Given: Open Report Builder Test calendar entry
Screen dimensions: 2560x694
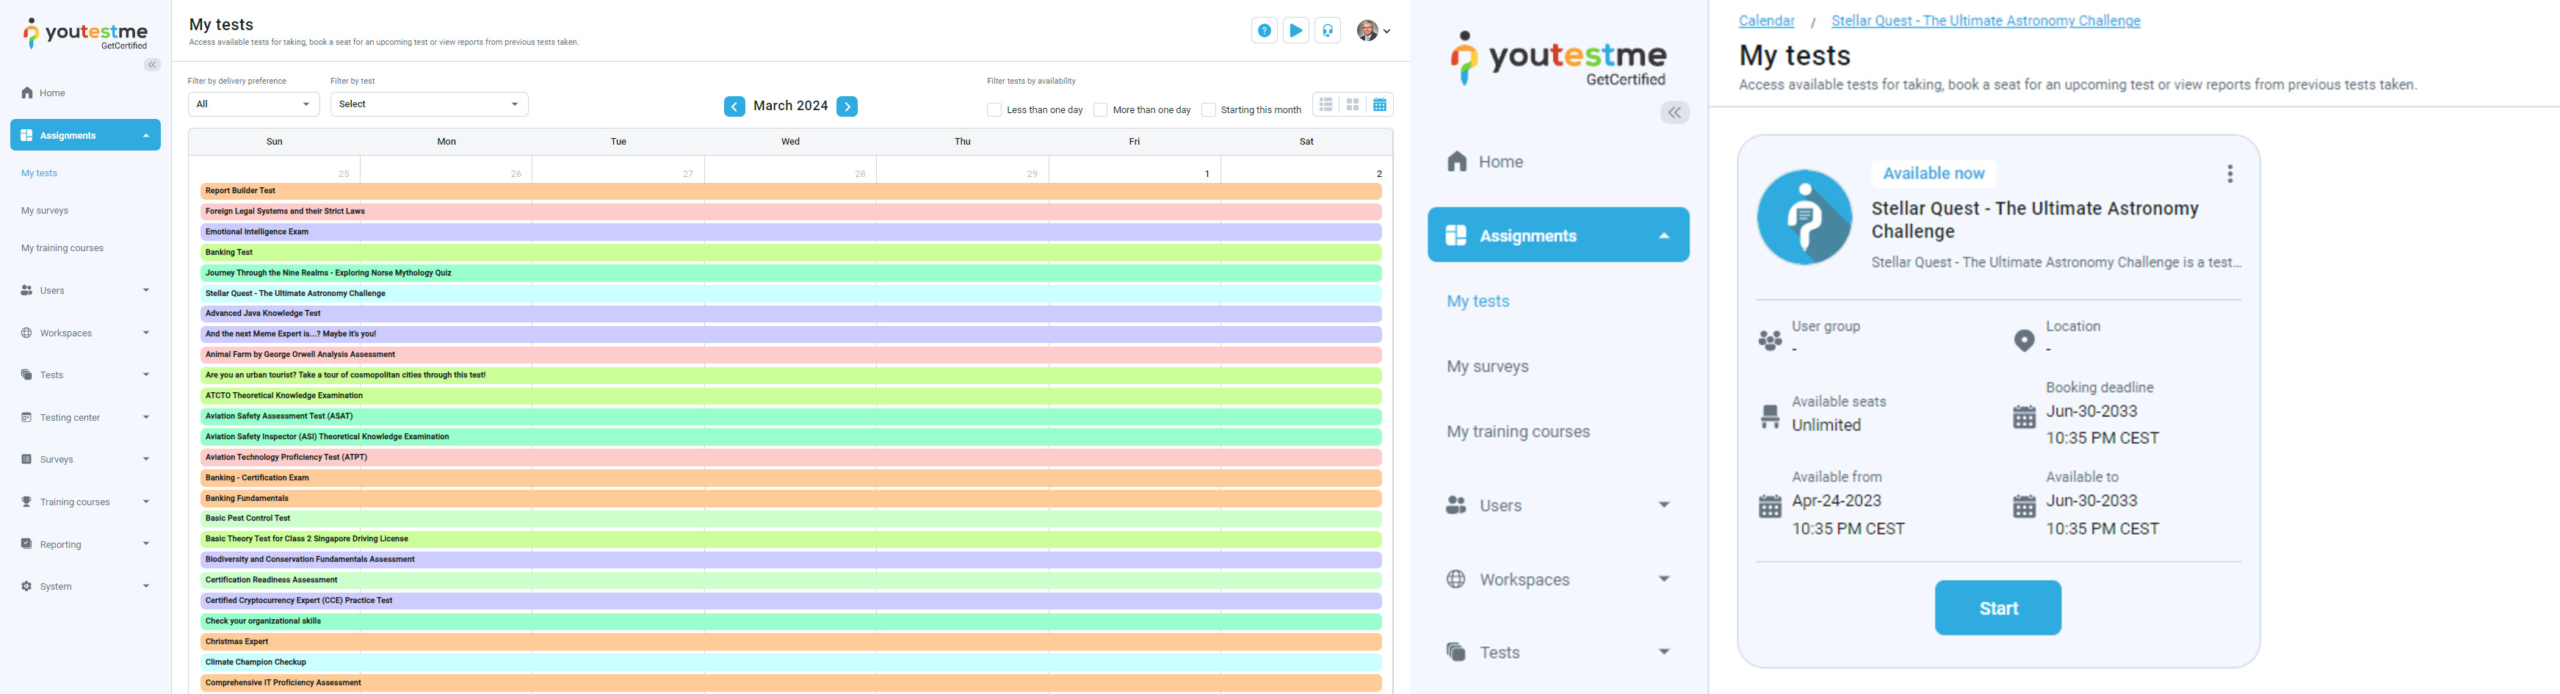Looking at the screenshot, I should click(790, 191).
